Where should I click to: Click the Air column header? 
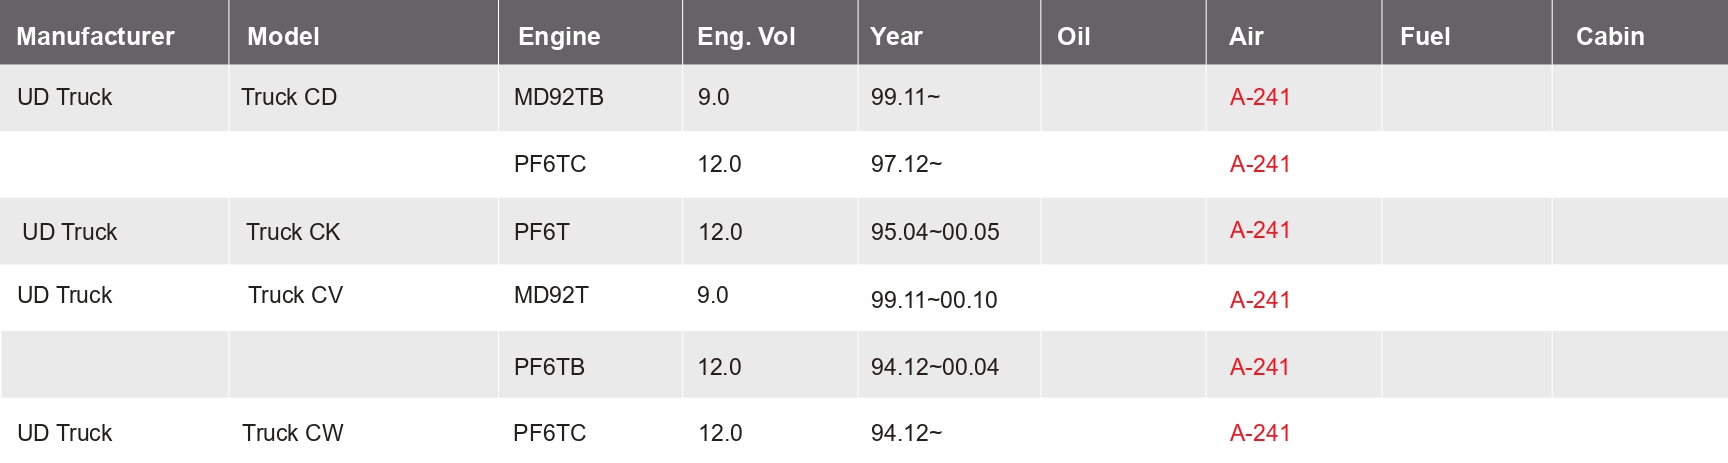tap(1246, 37)
